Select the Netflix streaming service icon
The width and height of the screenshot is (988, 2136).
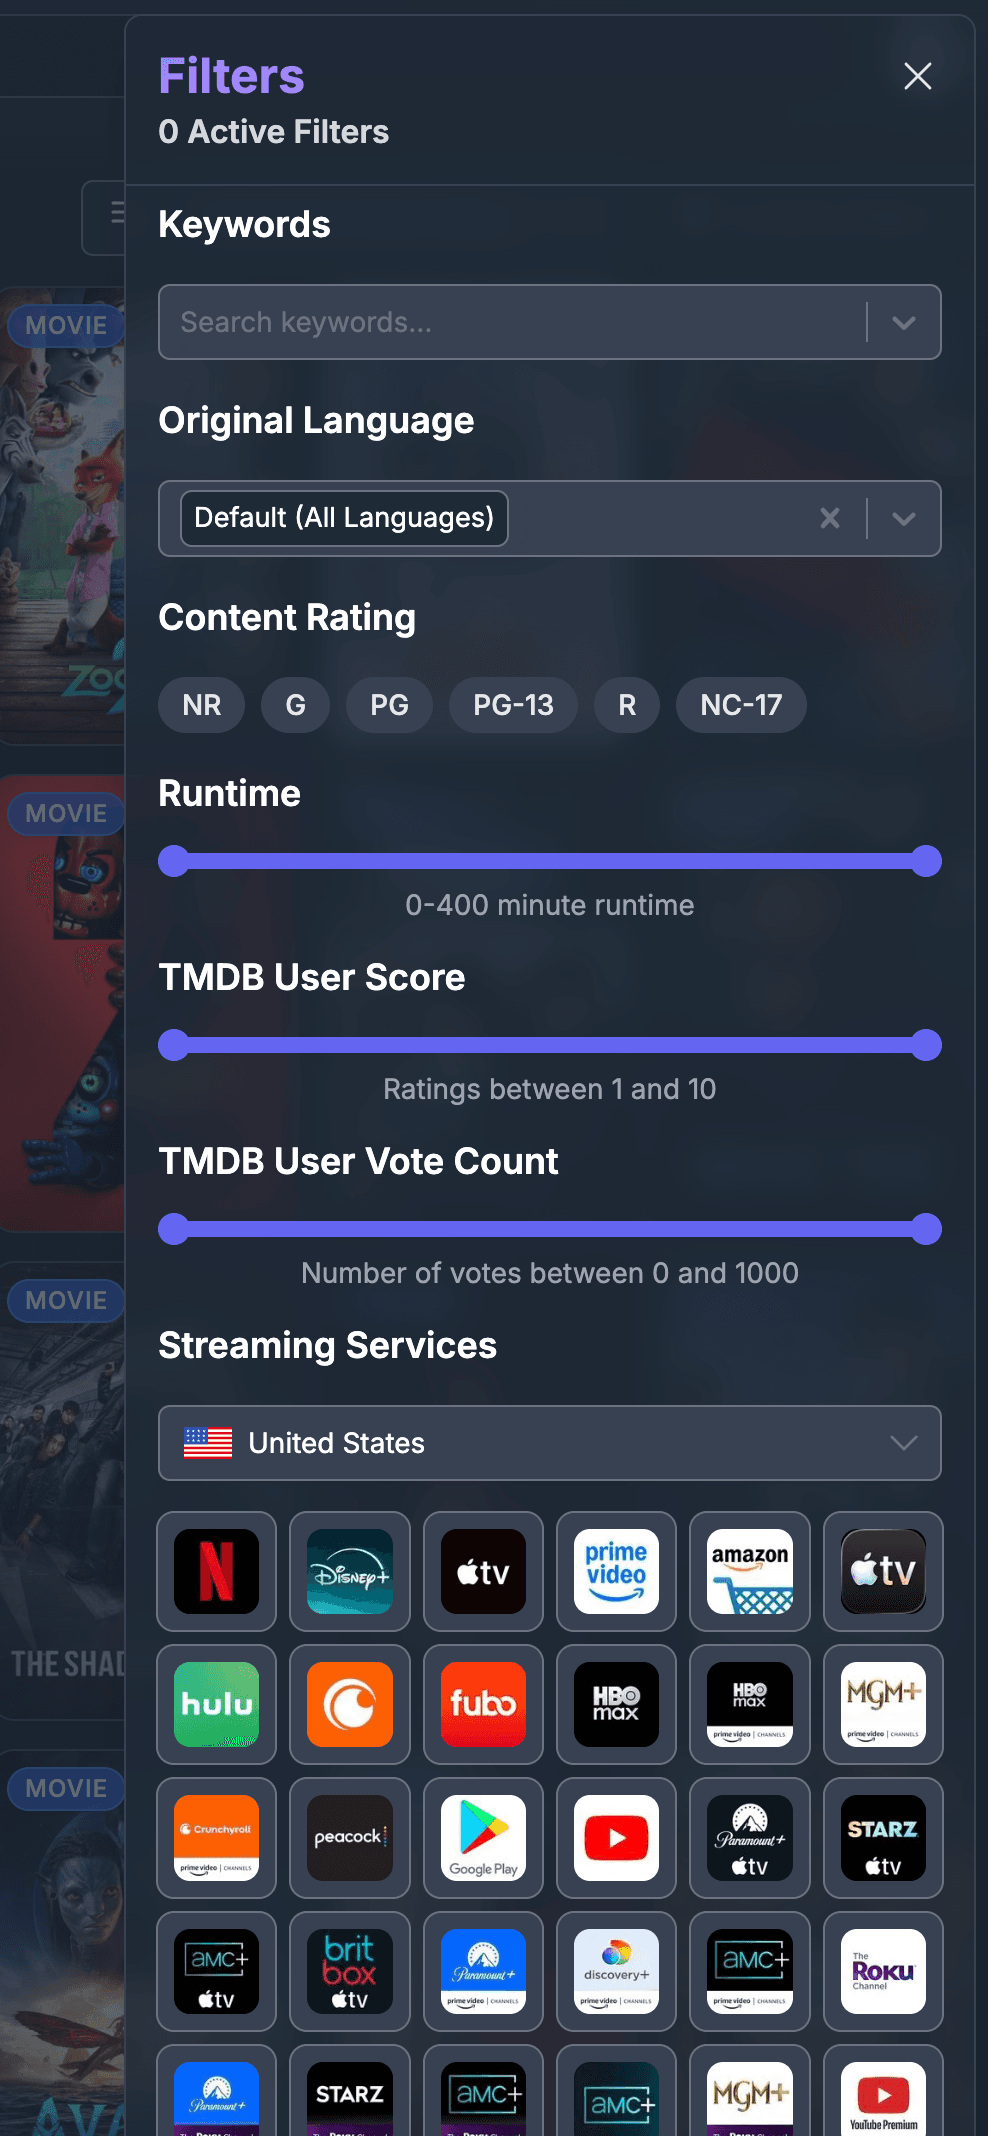[x=216, y=1571]
